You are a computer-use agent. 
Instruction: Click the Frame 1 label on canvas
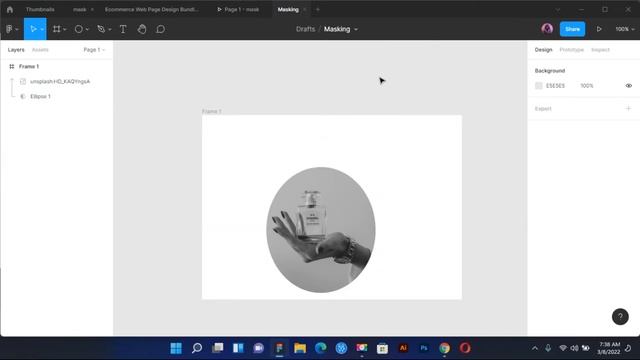[x=211, y=111]
